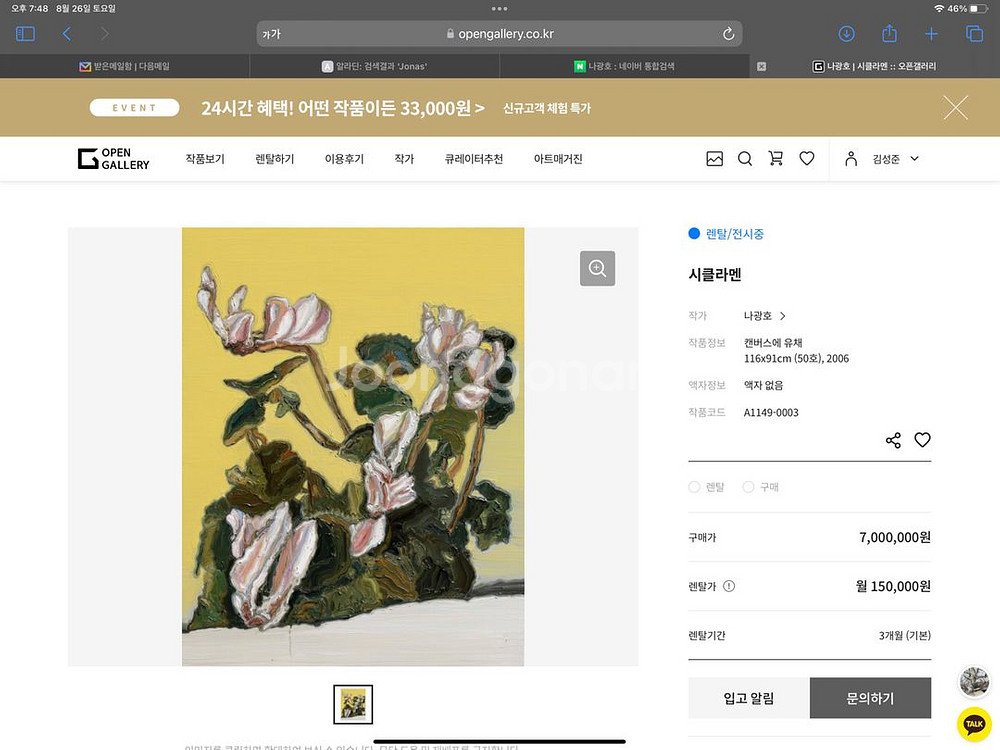
Task: Click the 입고 알림 button
Action: [749, 698]
